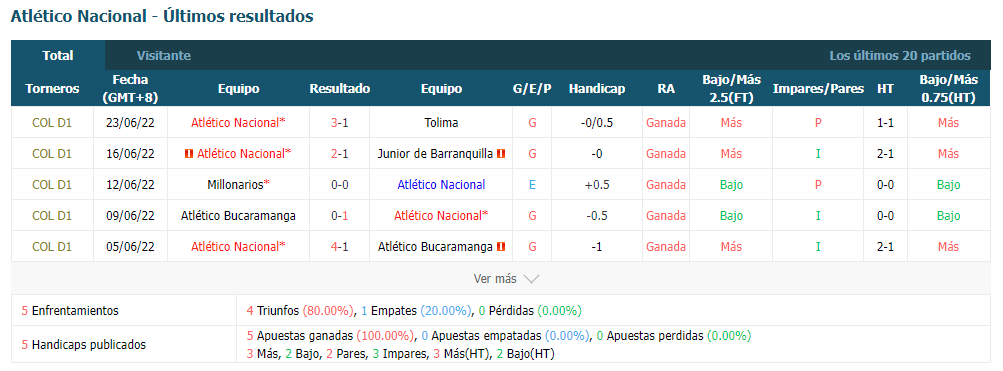Click COL D1 tournament in first row
Image resolution: width=1003 pixels, height=371 pixels.
click(52, 123)
